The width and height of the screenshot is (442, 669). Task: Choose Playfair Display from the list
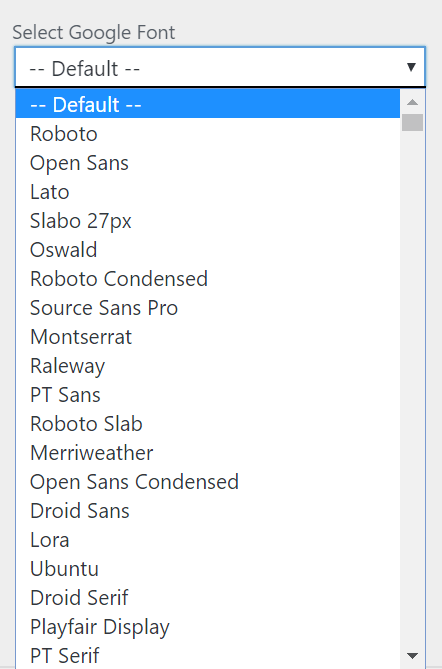click(208, 627)
